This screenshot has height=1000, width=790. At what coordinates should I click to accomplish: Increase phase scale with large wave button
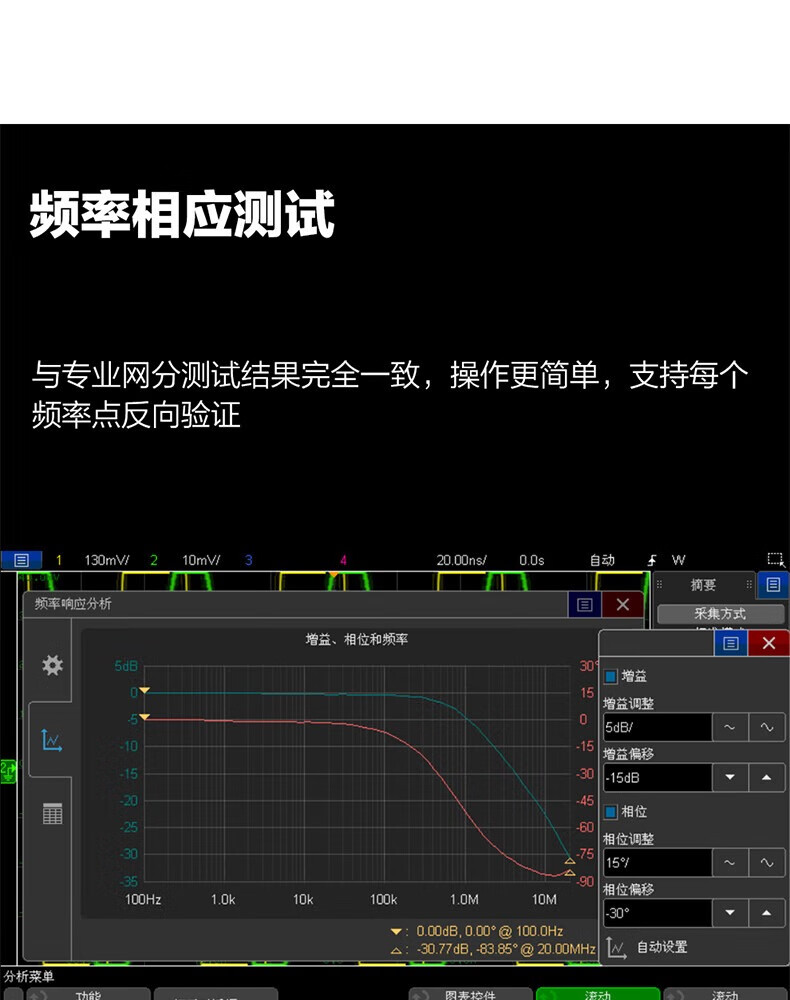click(x=767, y=862)
